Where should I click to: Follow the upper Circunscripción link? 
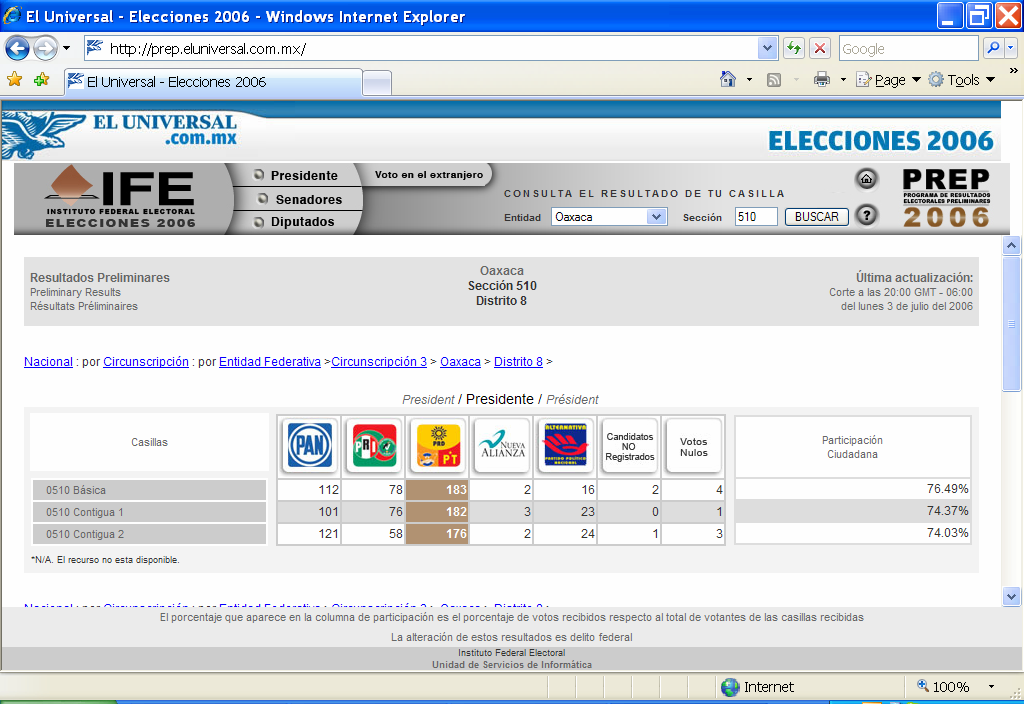pos(146,362)
